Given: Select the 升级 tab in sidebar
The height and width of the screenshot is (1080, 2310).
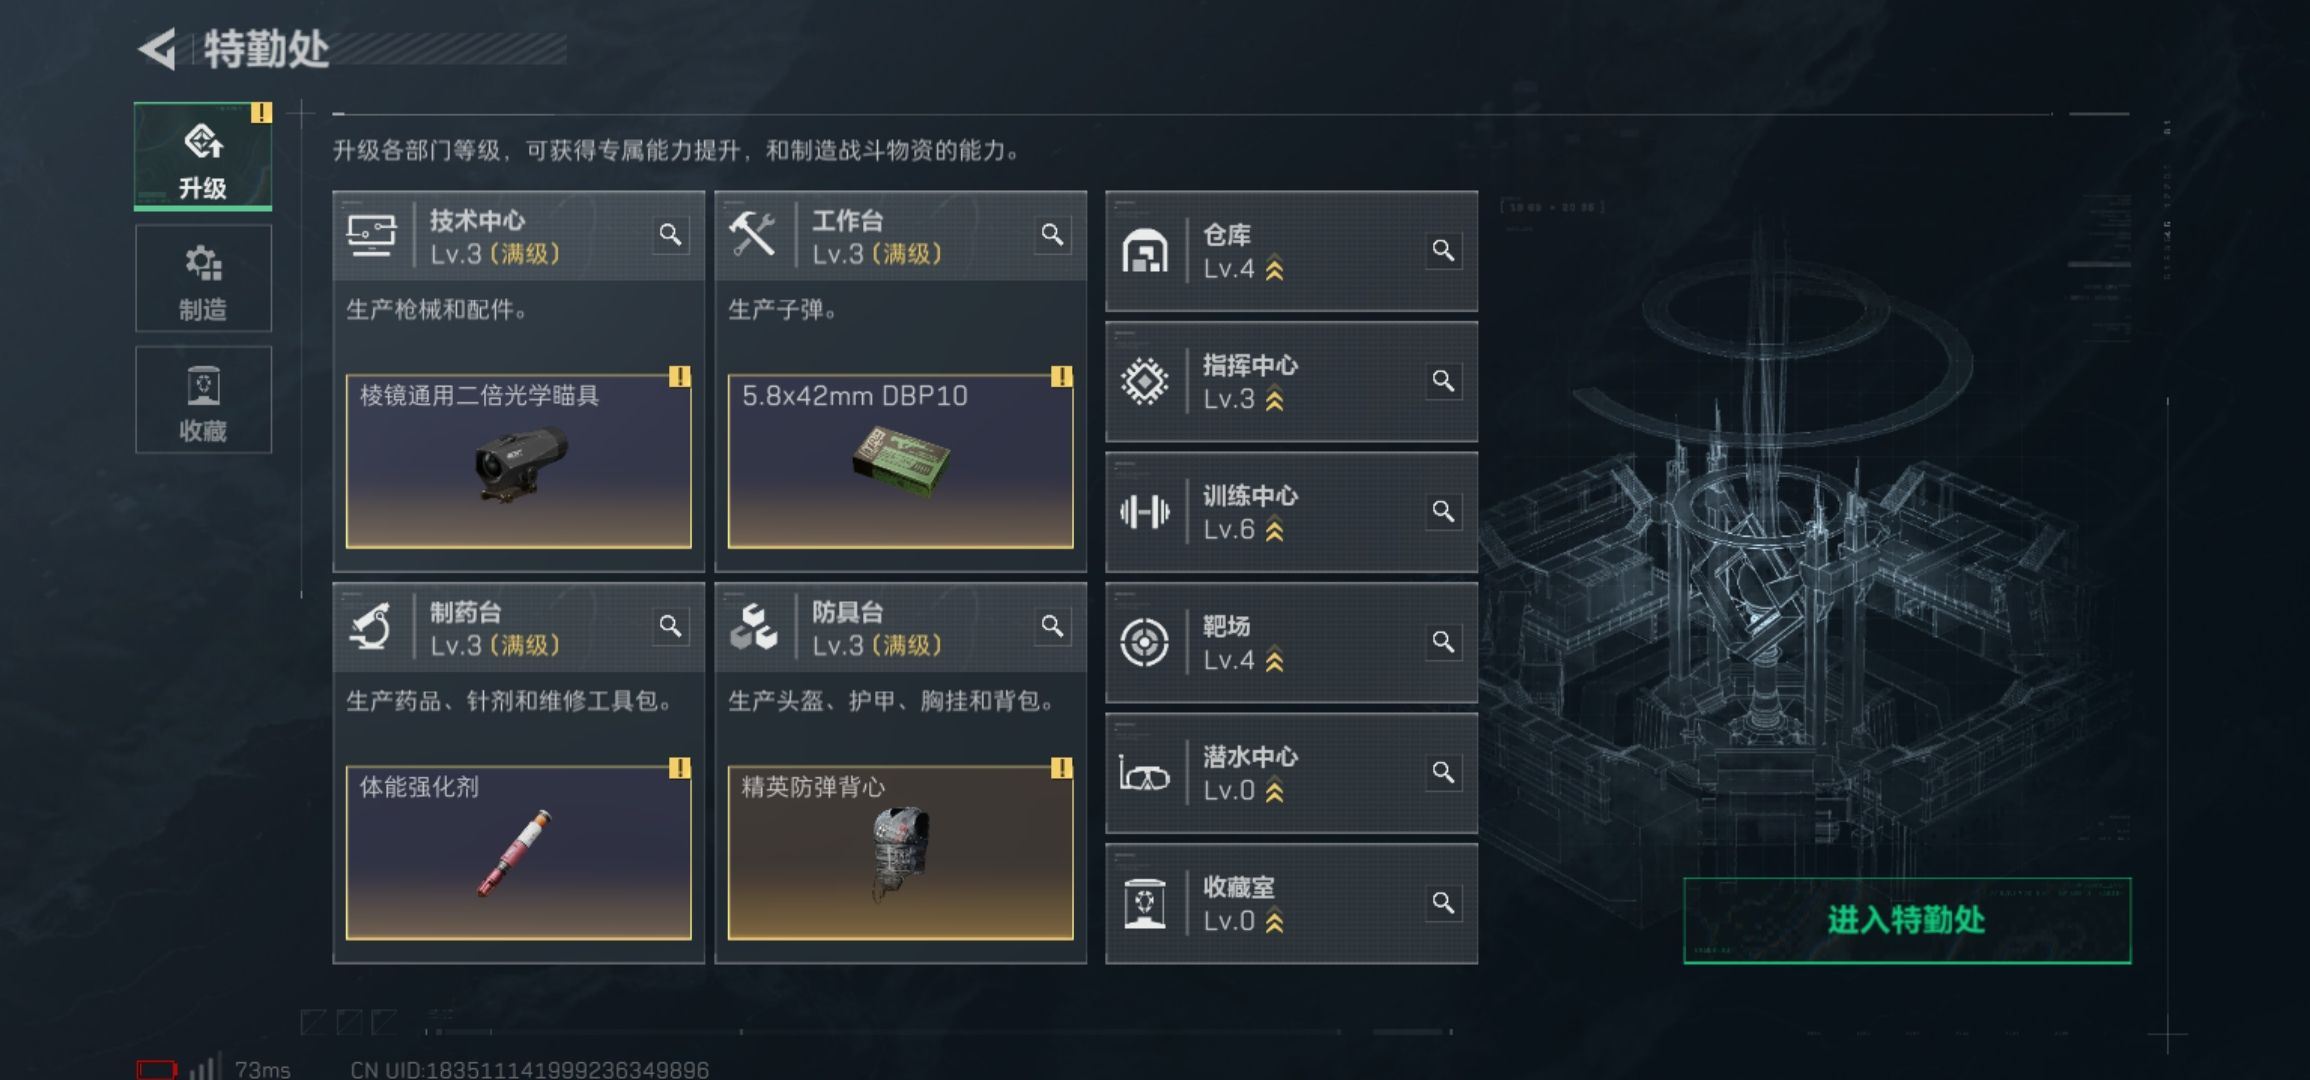Looking at the screenshot, I should click(x=203, y=157).
